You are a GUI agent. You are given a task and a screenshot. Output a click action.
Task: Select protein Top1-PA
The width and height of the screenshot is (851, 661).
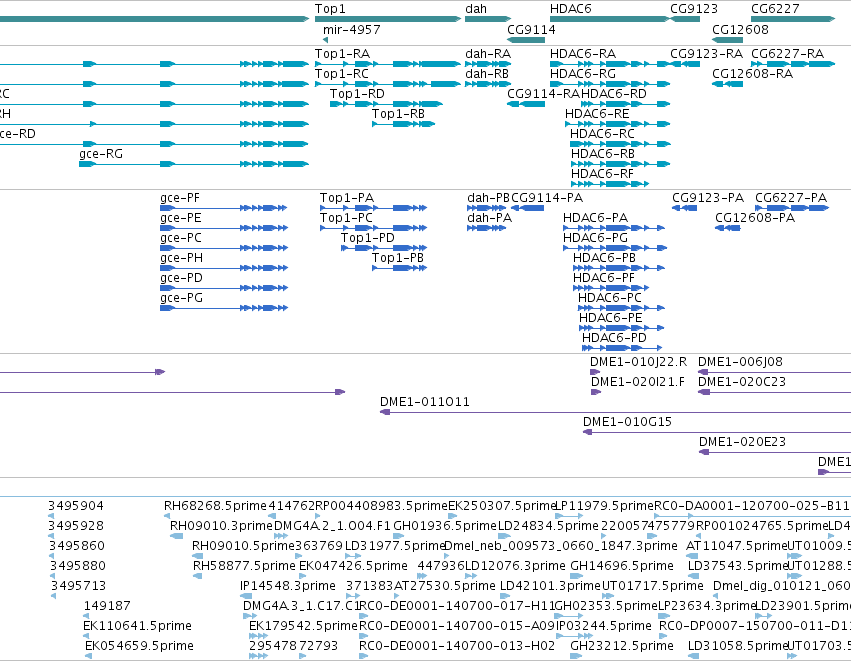pyautogui.click(x=373, y=208)
